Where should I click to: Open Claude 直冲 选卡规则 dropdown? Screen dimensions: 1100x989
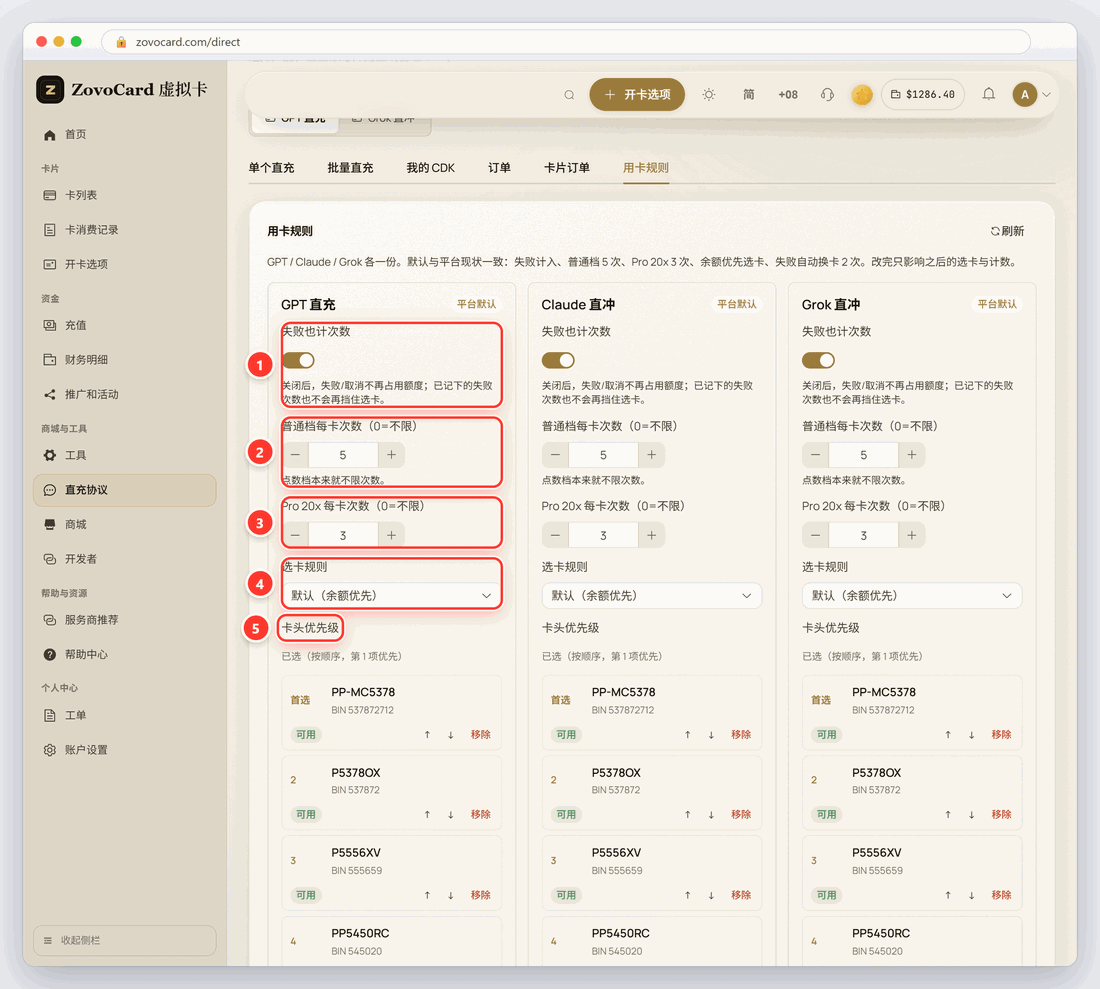[652, 596]
